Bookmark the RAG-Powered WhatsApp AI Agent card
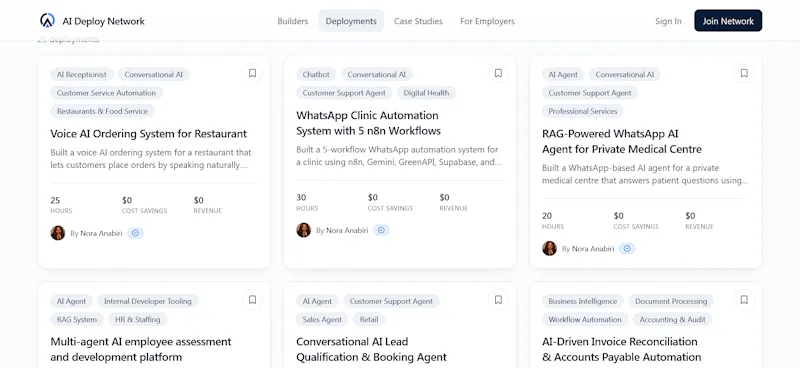The image size is (800, 368). 744,73
